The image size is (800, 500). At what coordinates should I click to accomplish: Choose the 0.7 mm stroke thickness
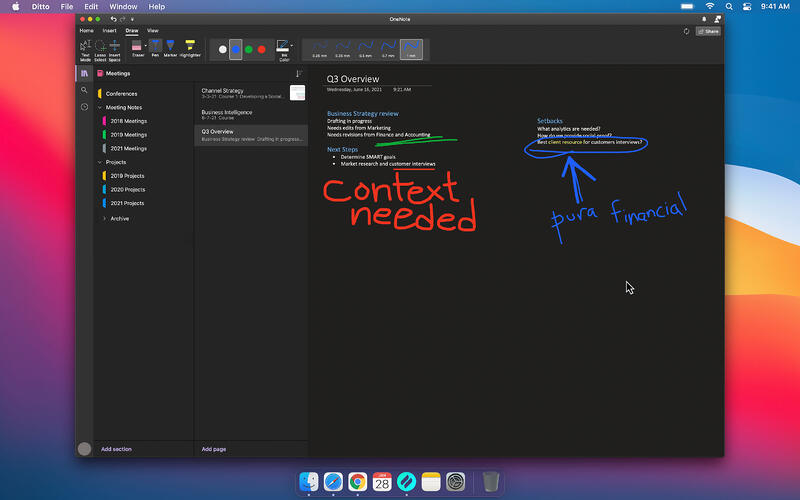coord(388,49)
